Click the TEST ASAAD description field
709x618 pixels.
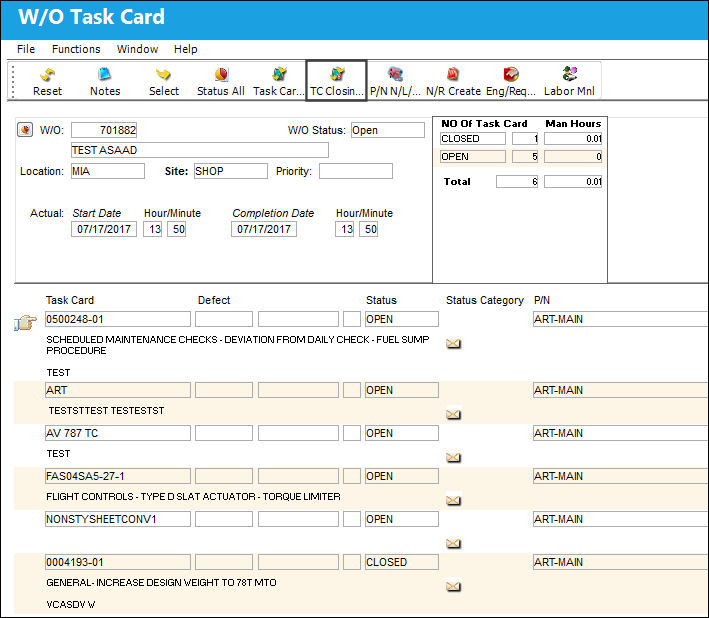click(x=199, y=150)
